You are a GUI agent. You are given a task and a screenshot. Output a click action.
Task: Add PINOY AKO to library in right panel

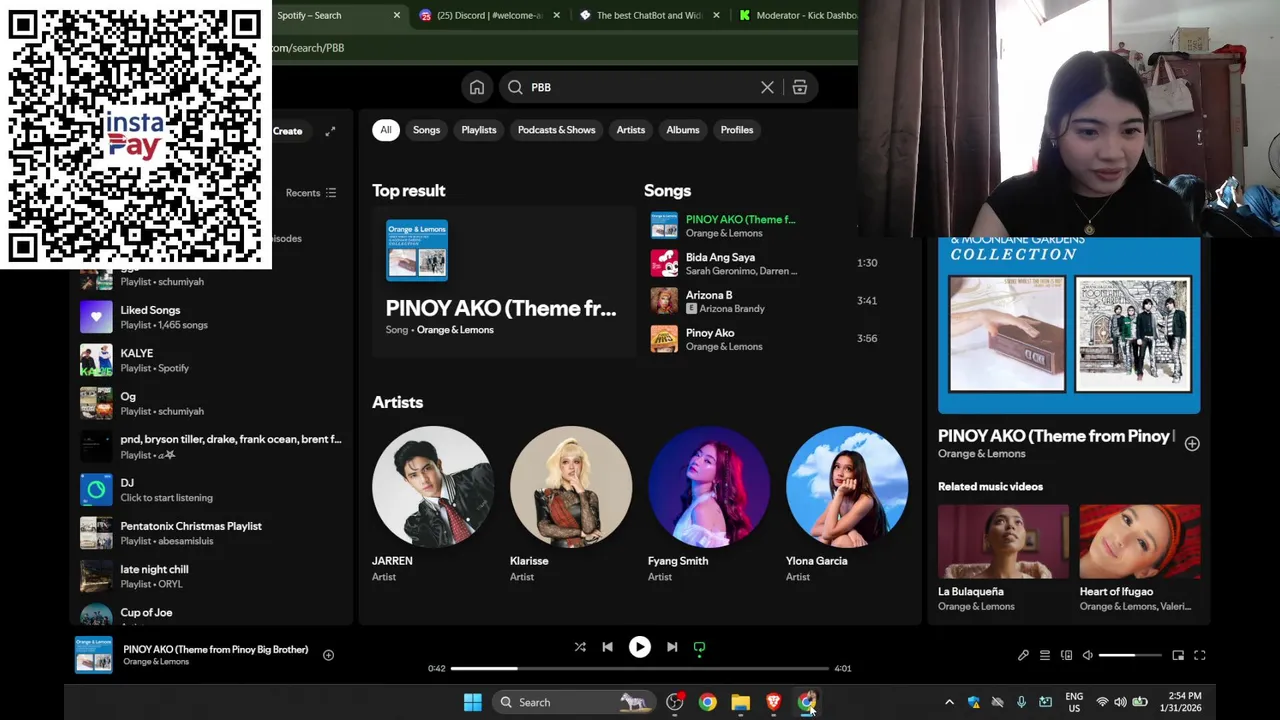[1192, 444]
